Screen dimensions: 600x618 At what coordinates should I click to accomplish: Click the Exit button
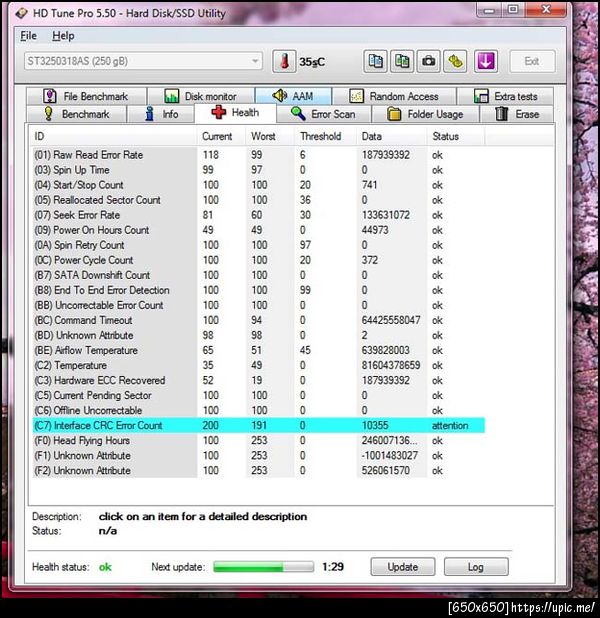pyautogui.click(x=532, y=61)
